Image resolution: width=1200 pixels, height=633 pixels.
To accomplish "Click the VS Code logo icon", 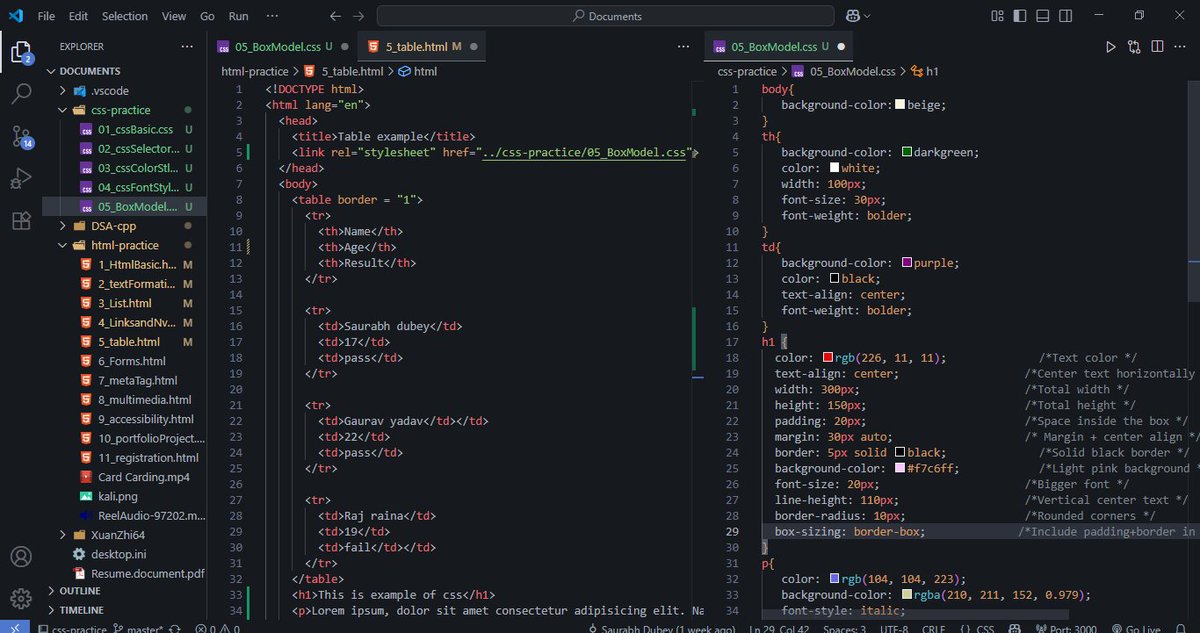I will (14, 16).
